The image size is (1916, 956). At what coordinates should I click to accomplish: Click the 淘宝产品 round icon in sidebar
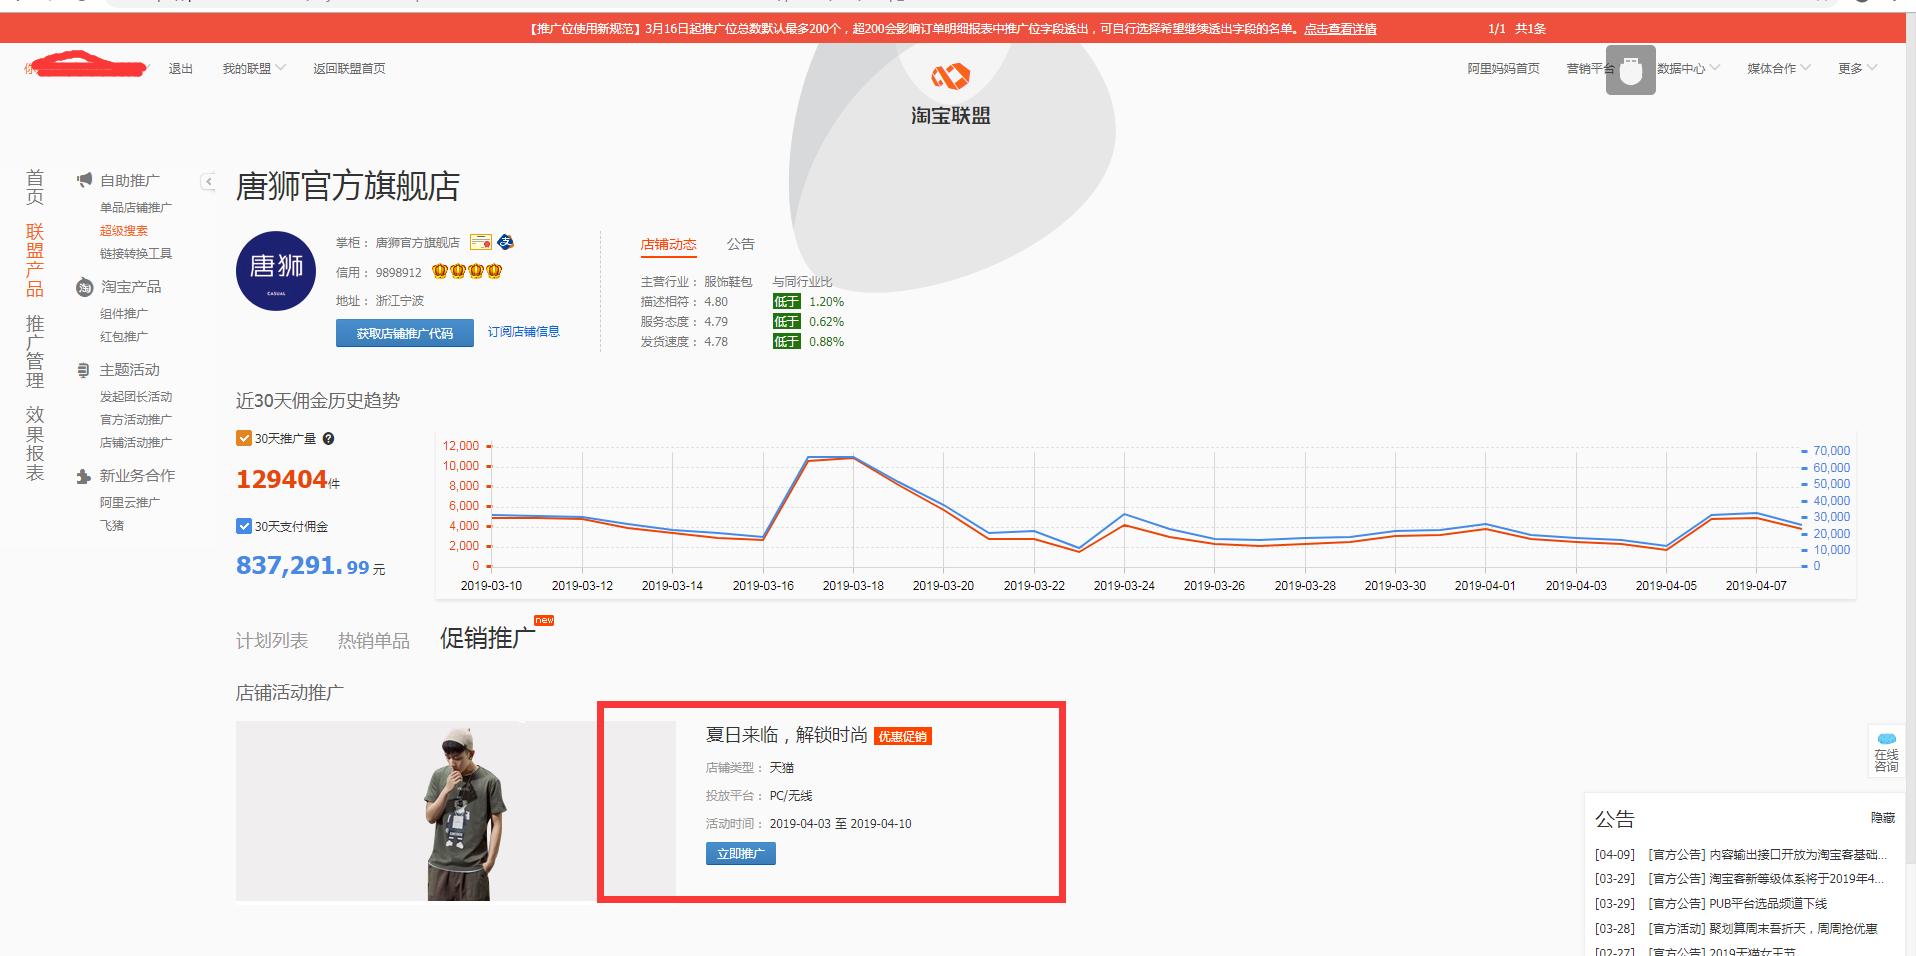click(x=84, y=287)
